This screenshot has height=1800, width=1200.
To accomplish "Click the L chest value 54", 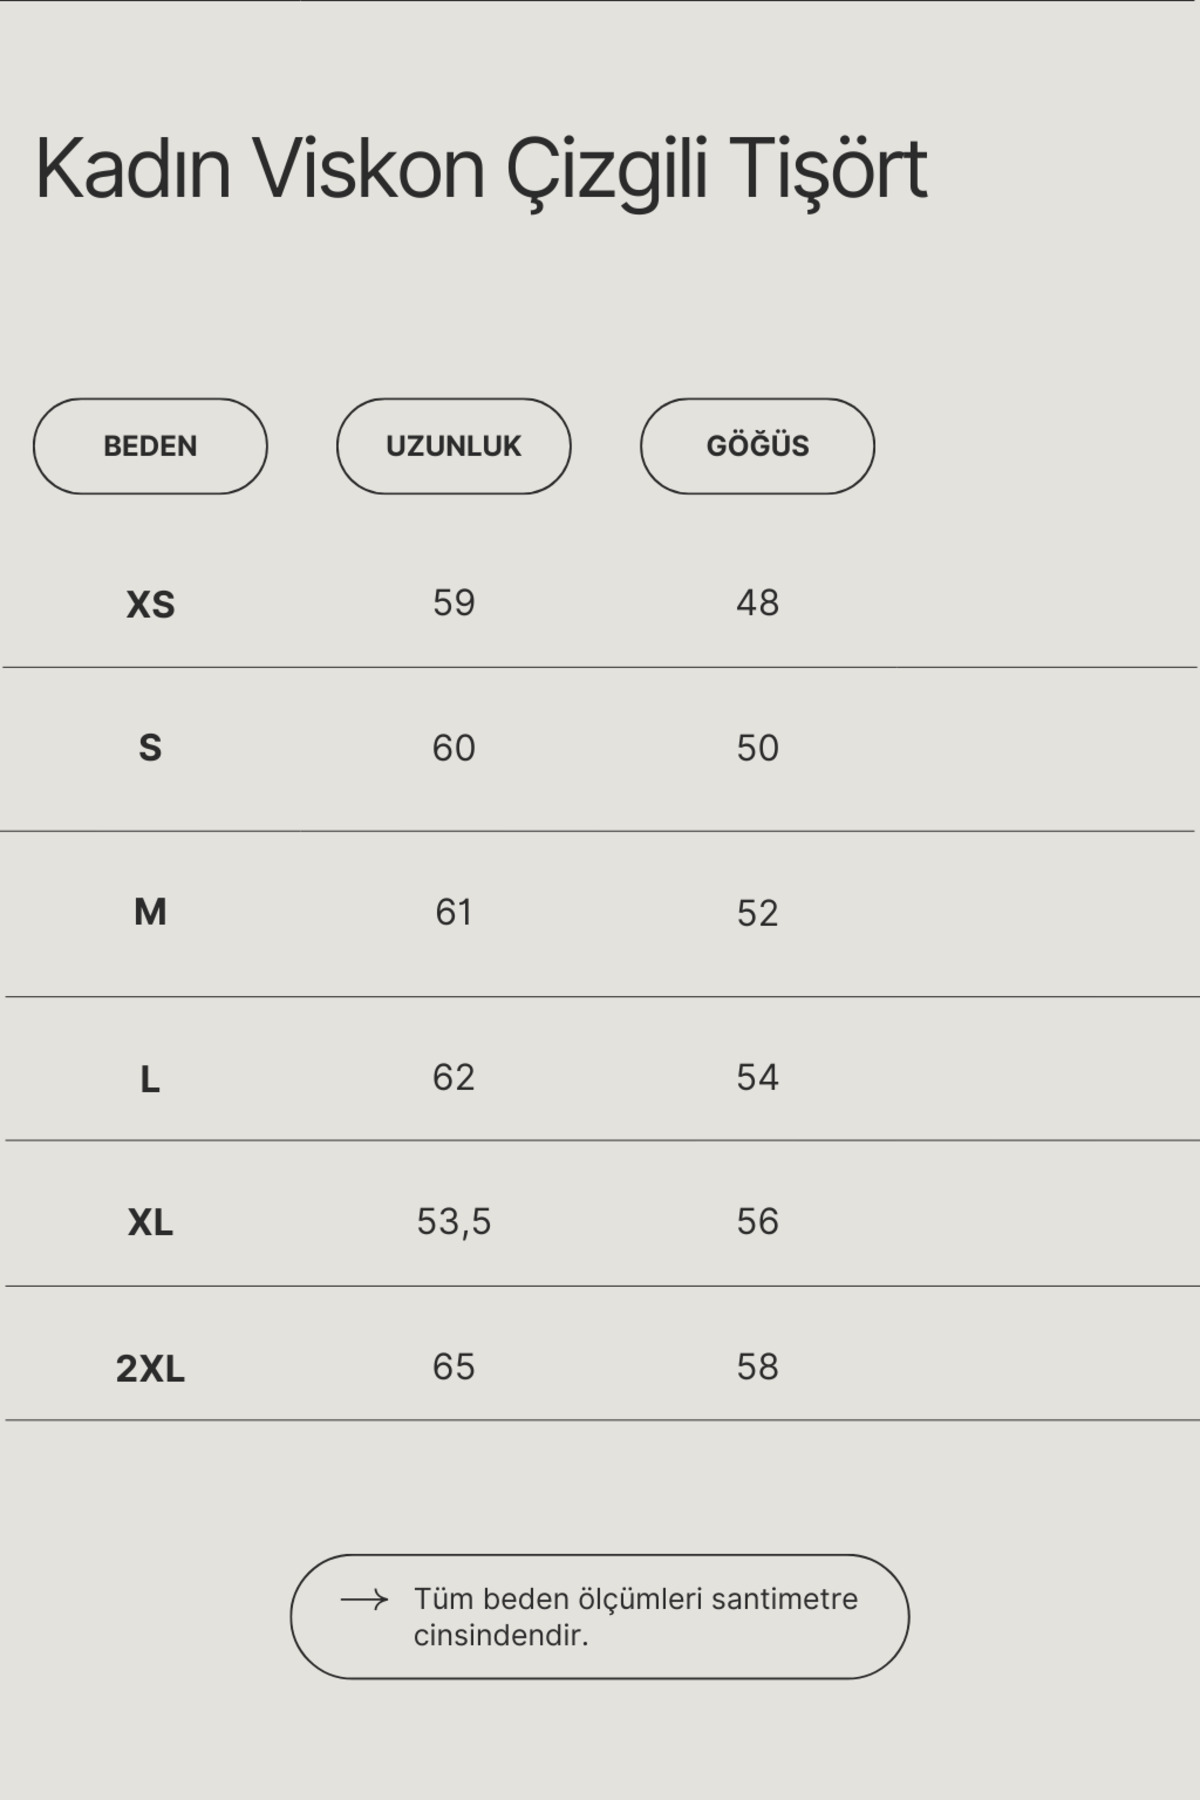I will pyautogui.click(x=757, y=1077).
